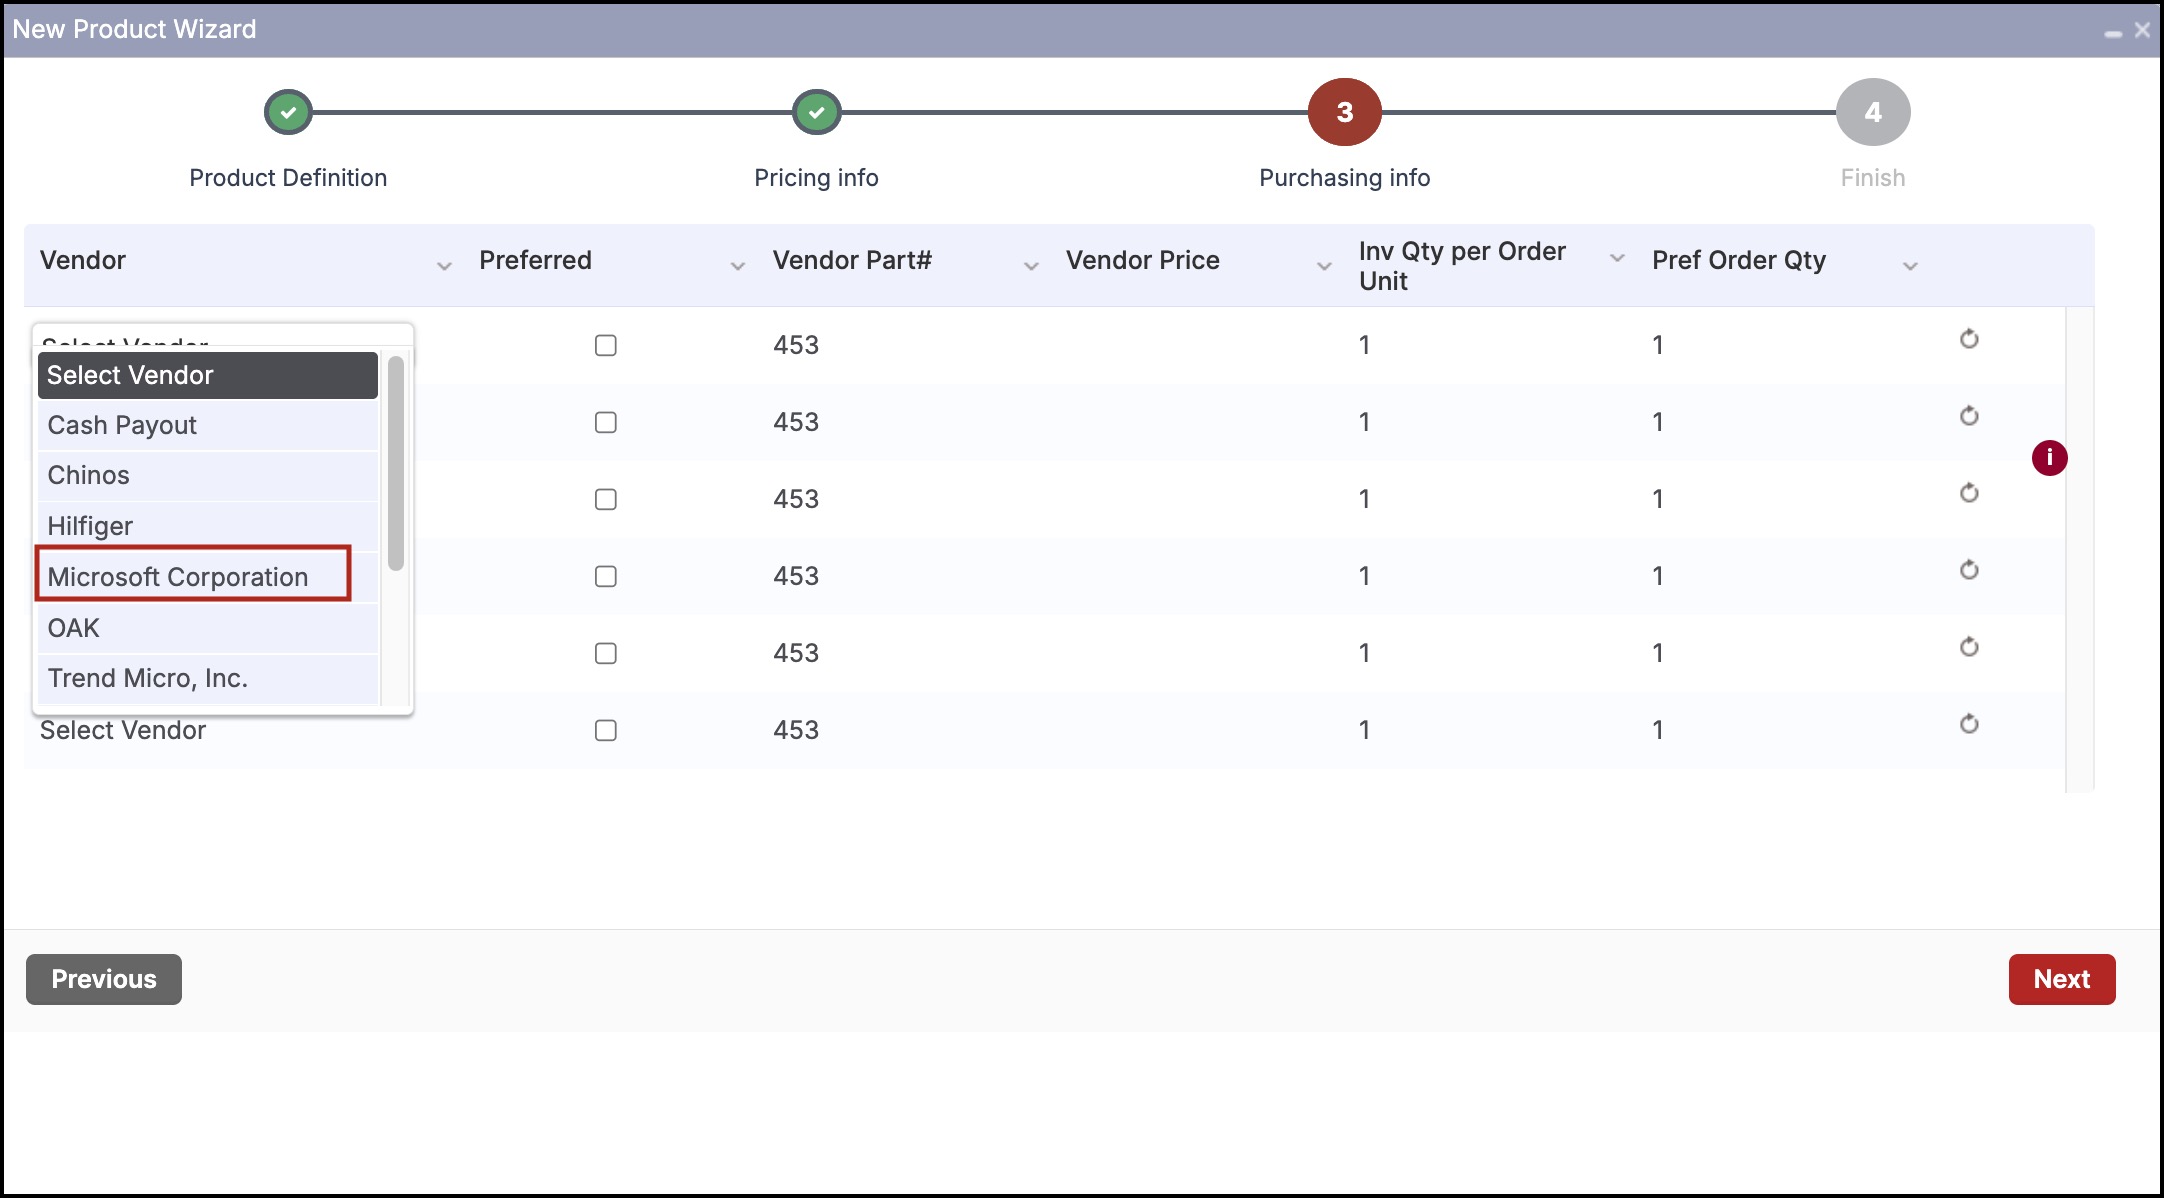The image size is (2164, 1198).
Task: Select step 4 Finish circle
Action: (x=1873, y=112)
